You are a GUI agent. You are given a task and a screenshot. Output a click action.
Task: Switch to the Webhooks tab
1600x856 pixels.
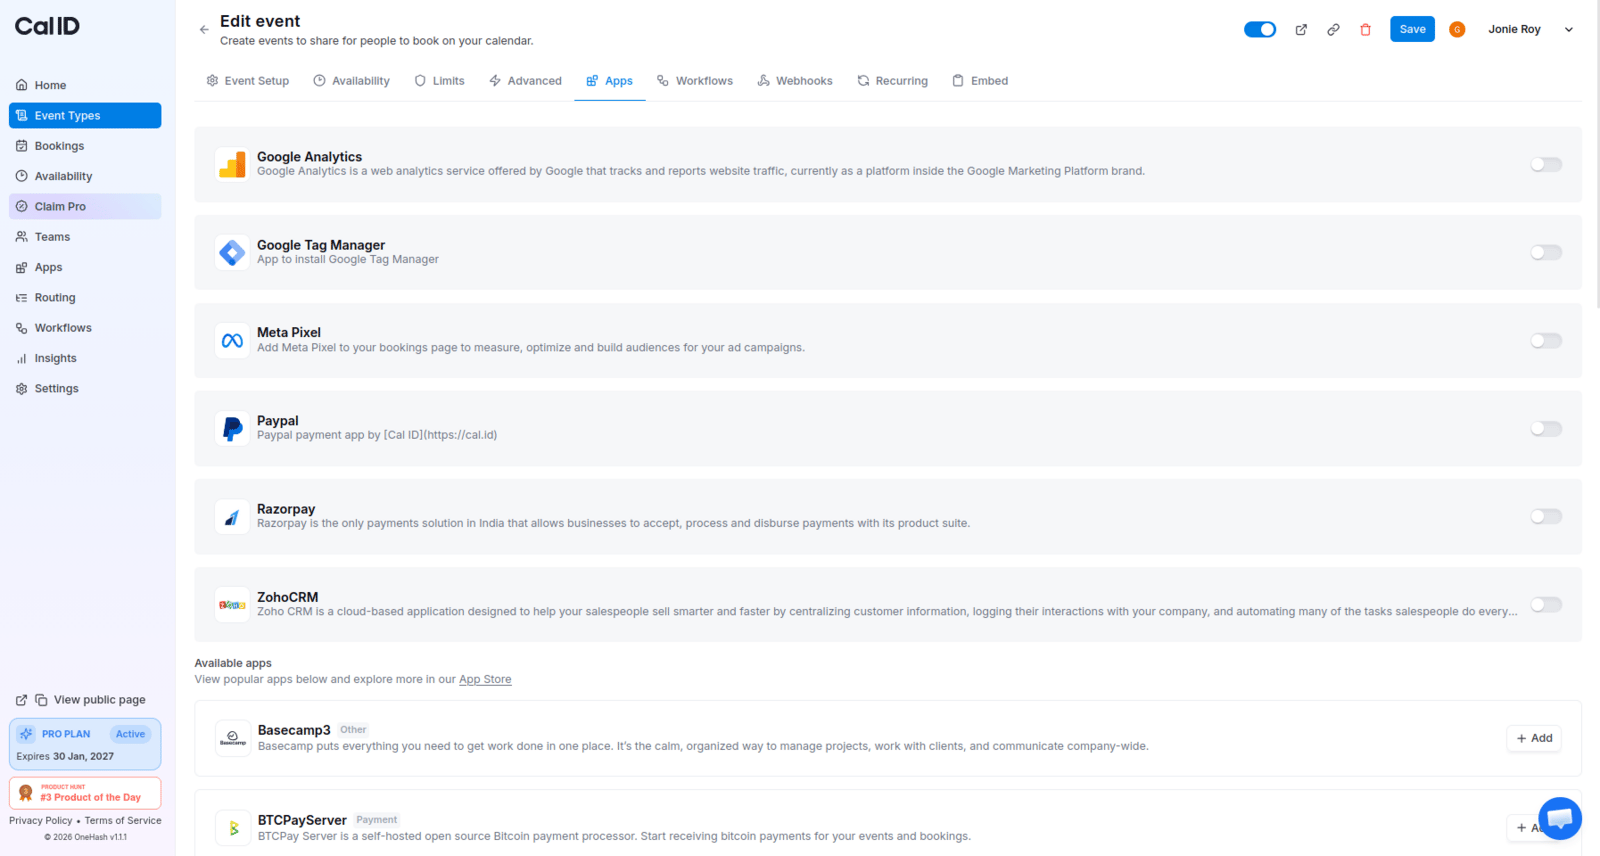coord(795,81)
